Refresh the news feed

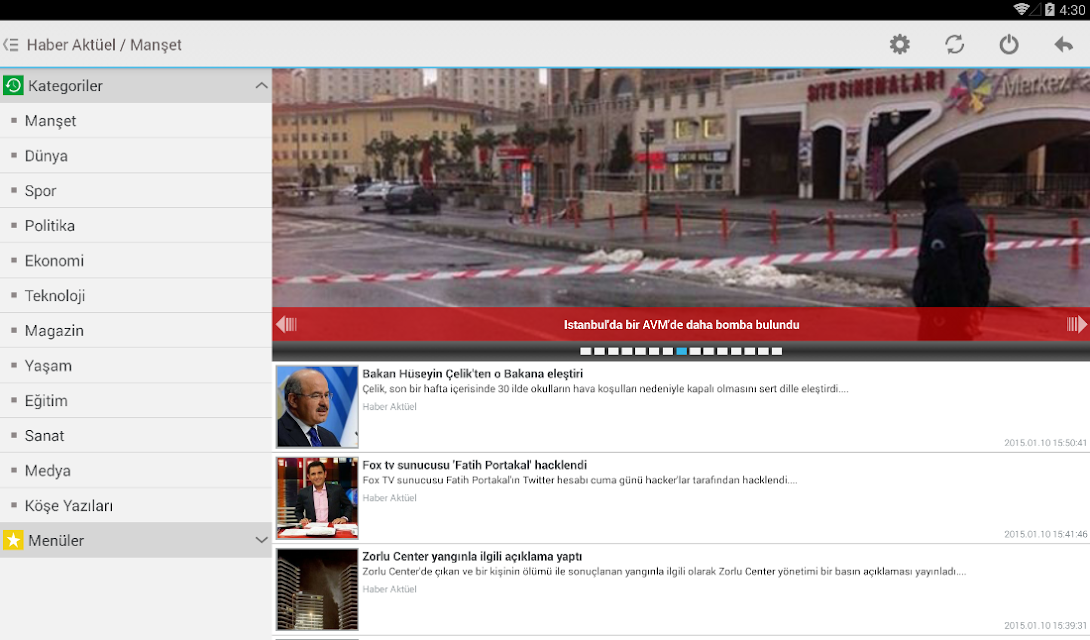pos(954,44)
